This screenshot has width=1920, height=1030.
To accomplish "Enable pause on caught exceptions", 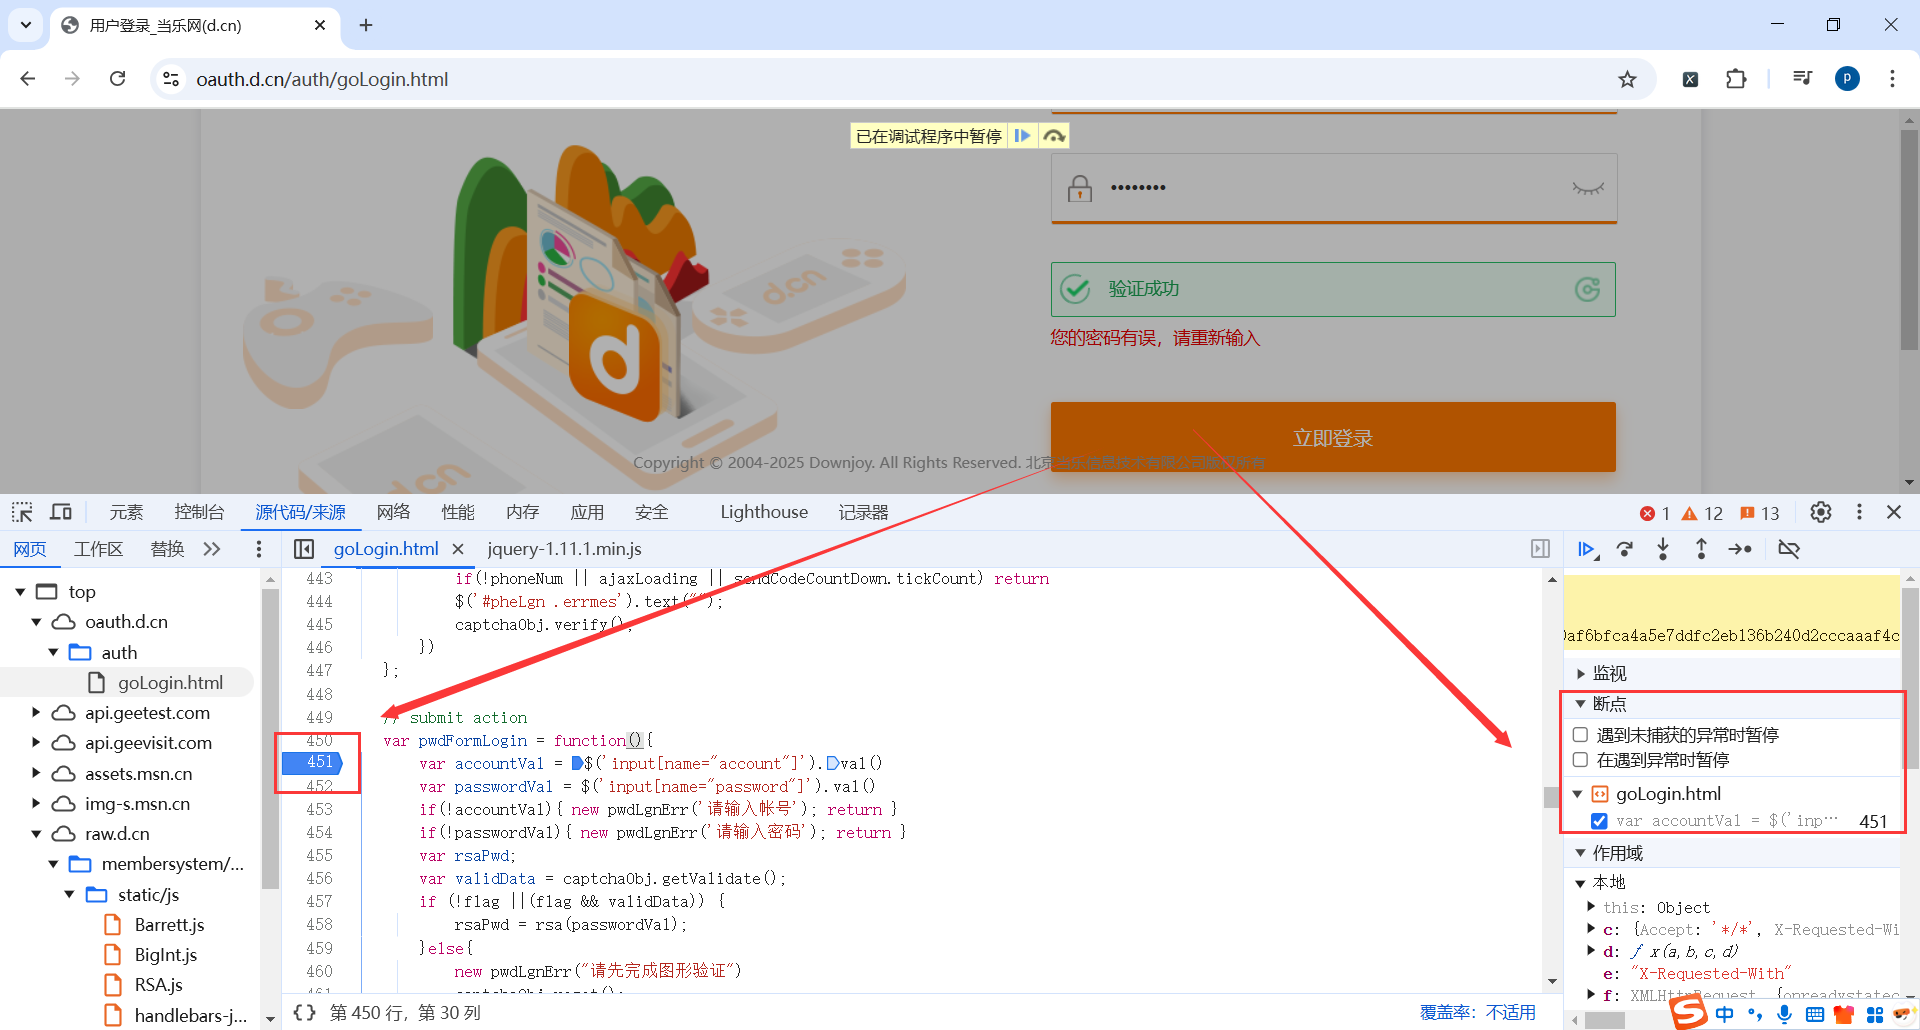I will pos(1580,760).
